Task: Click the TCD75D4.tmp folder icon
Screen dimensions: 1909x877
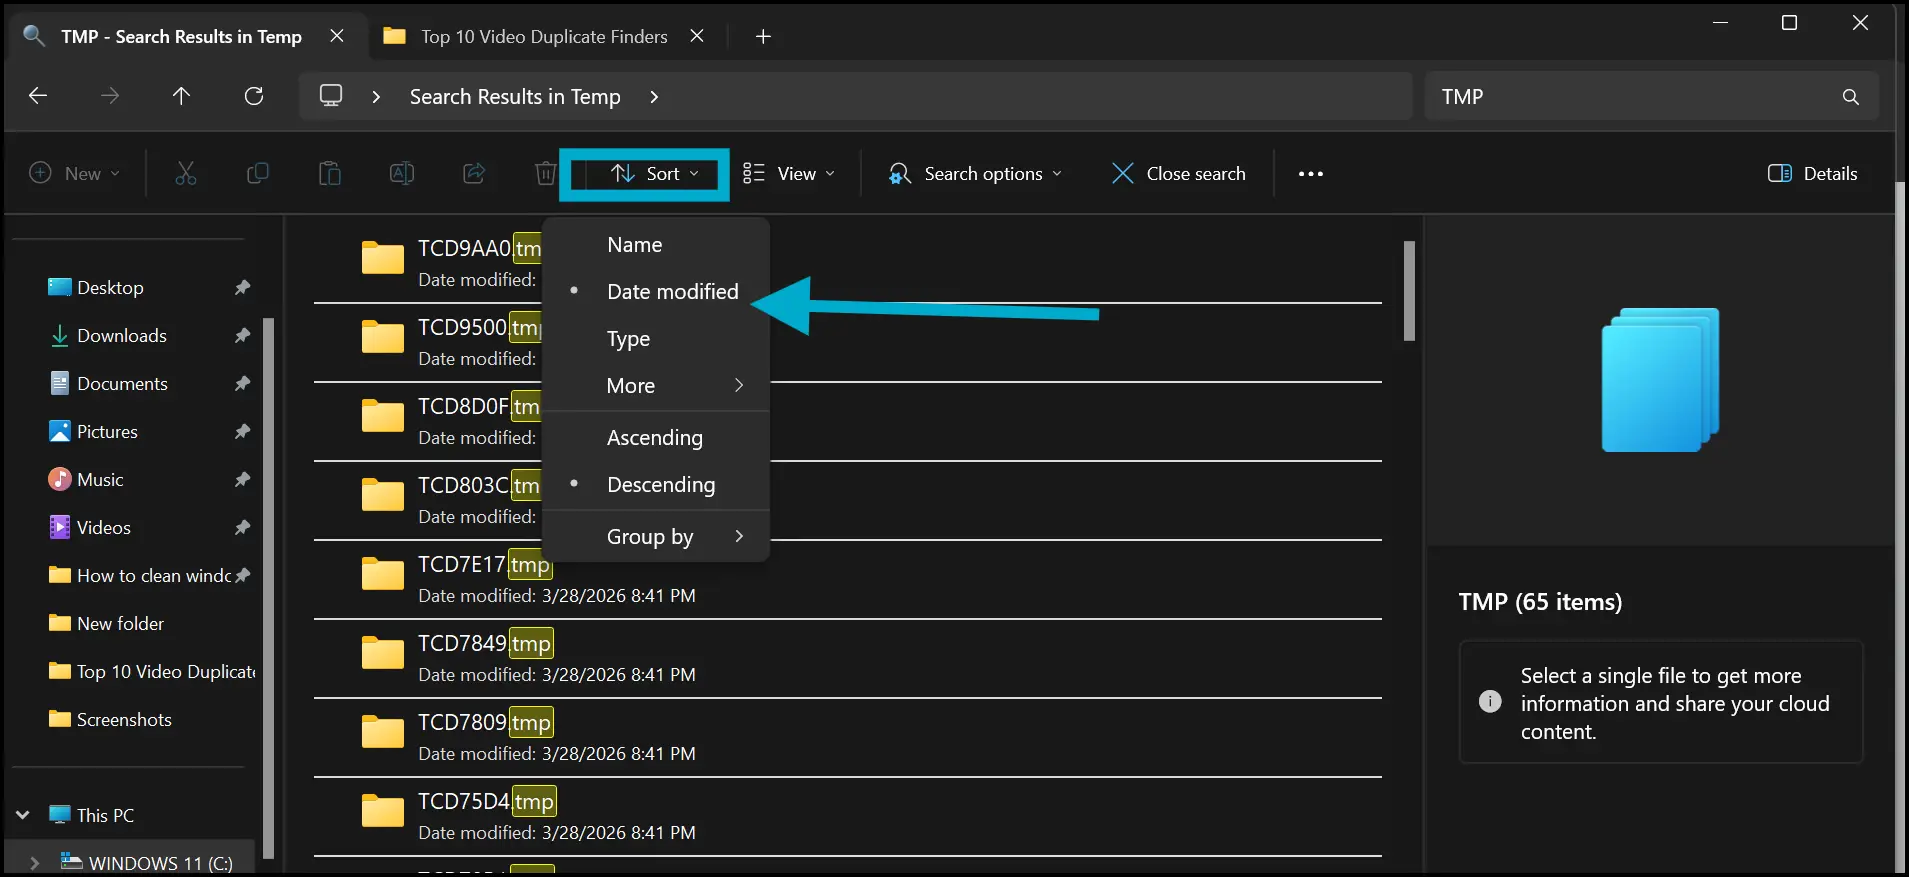Action: pos(382,811)
